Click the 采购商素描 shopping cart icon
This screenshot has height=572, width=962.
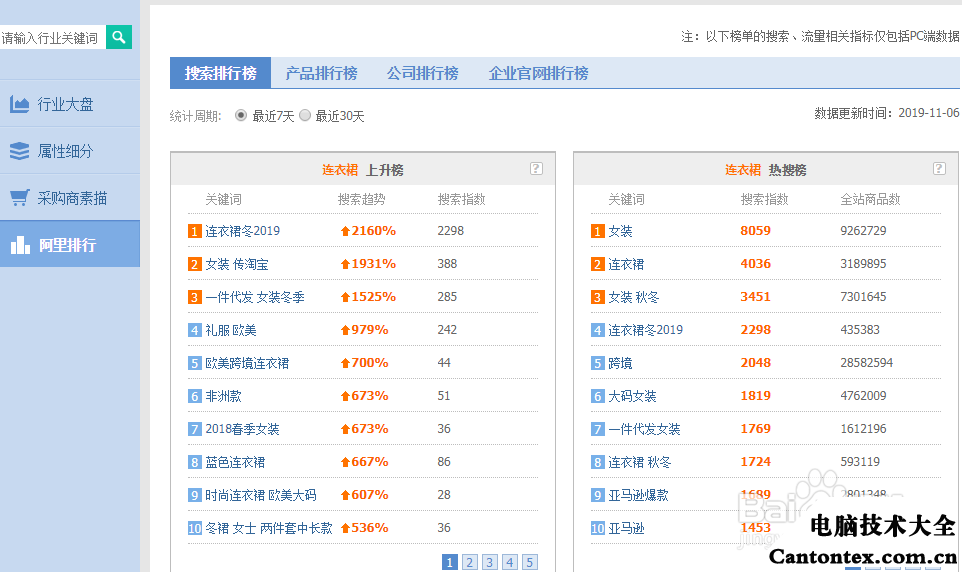pyautogui.click(x=19, y=198)
